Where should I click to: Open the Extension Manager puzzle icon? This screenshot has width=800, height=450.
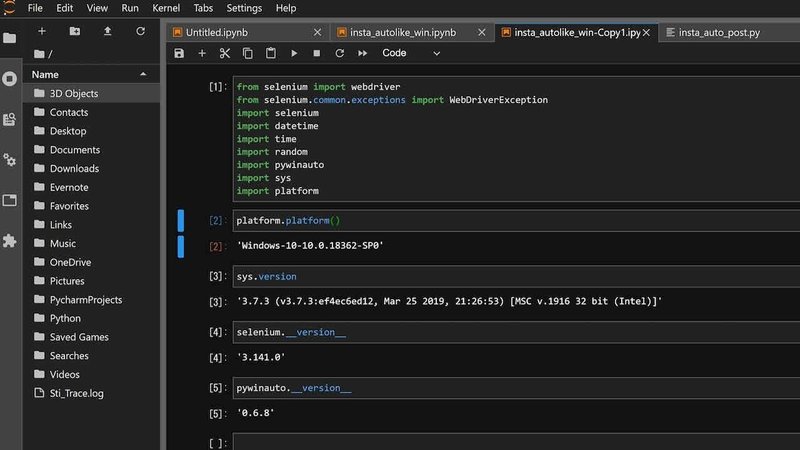point(10,240)
